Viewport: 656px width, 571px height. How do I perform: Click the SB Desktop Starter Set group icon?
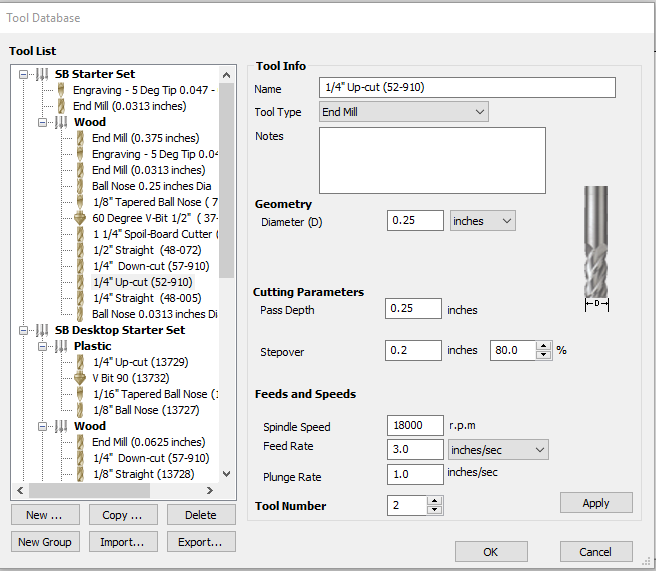tap(42, 330)
